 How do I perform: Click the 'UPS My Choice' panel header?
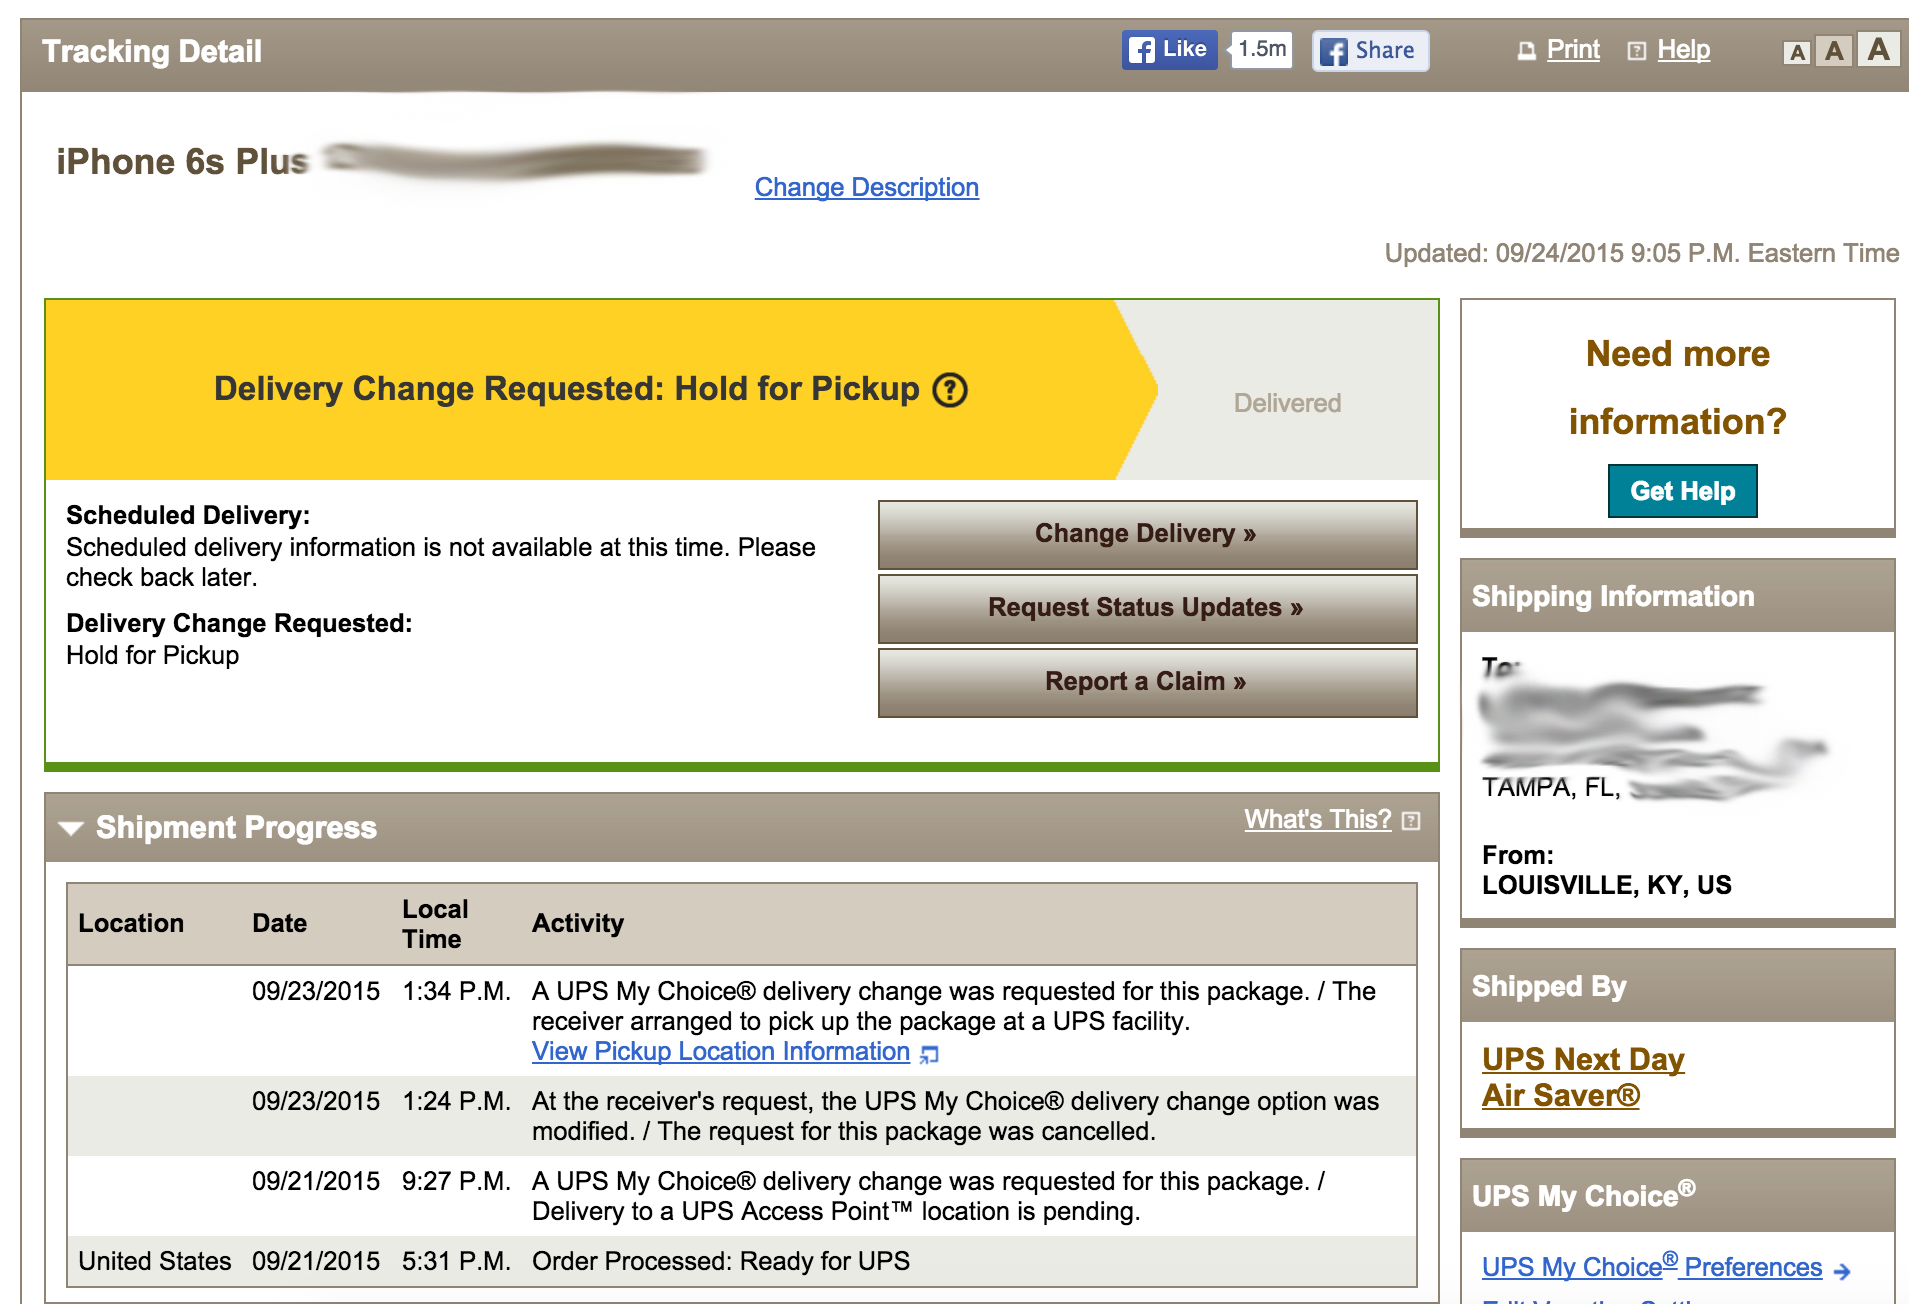point(1677,1196)
